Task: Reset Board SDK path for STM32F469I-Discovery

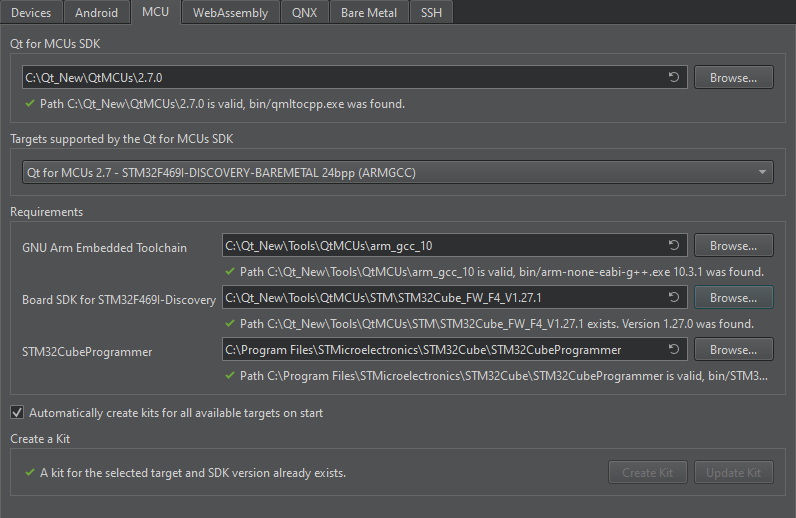Action: [x=674, y=298]
